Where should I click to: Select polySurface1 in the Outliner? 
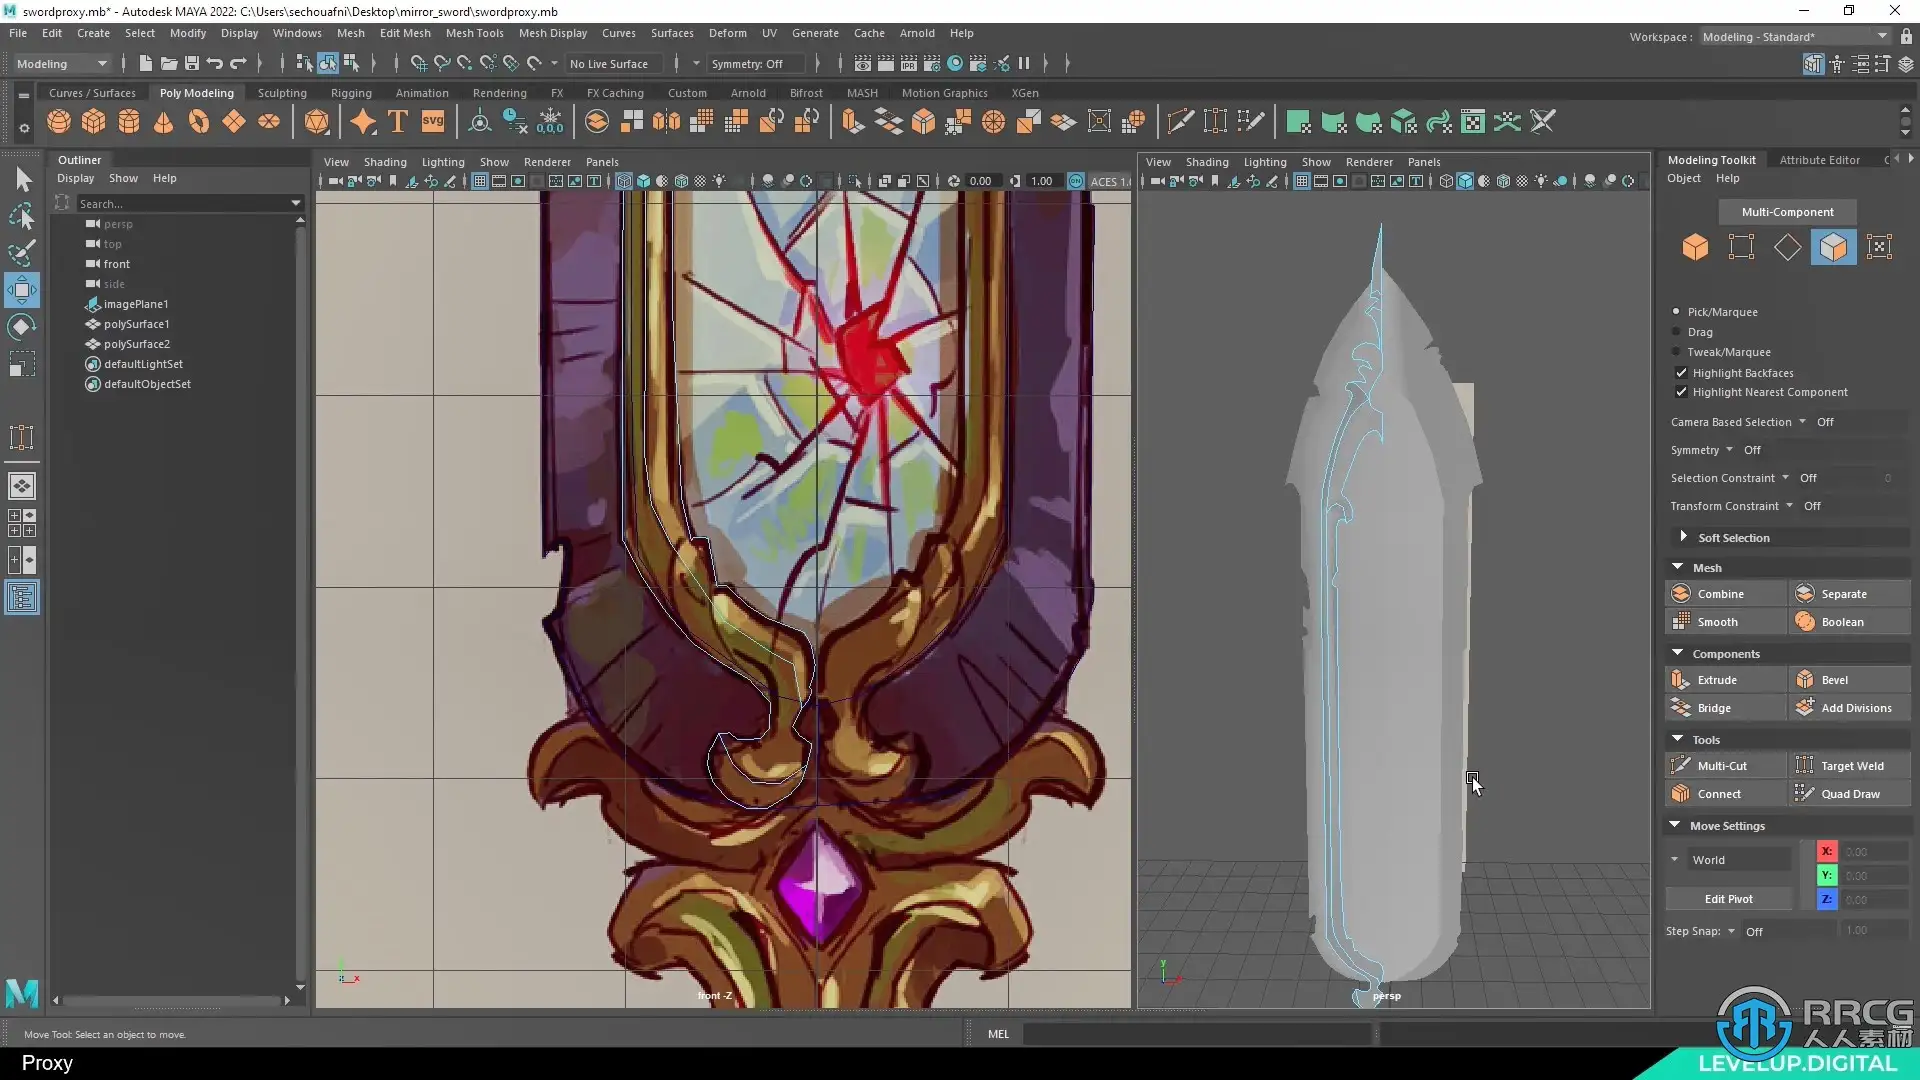[136, 324]
